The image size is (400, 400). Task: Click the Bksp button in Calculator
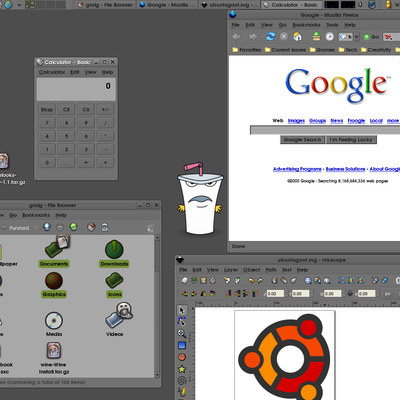(x=47, y=109)
